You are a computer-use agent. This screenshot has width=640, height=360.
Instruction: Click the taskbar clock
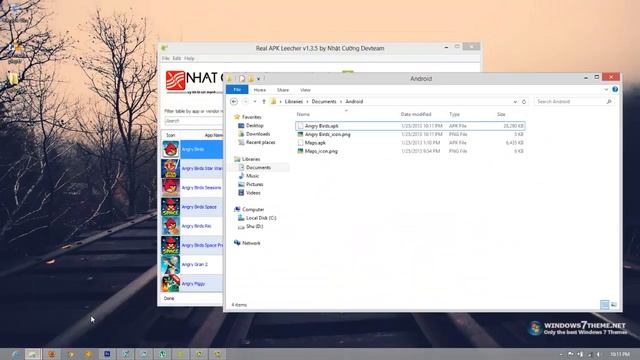click(x=620, y=354)
